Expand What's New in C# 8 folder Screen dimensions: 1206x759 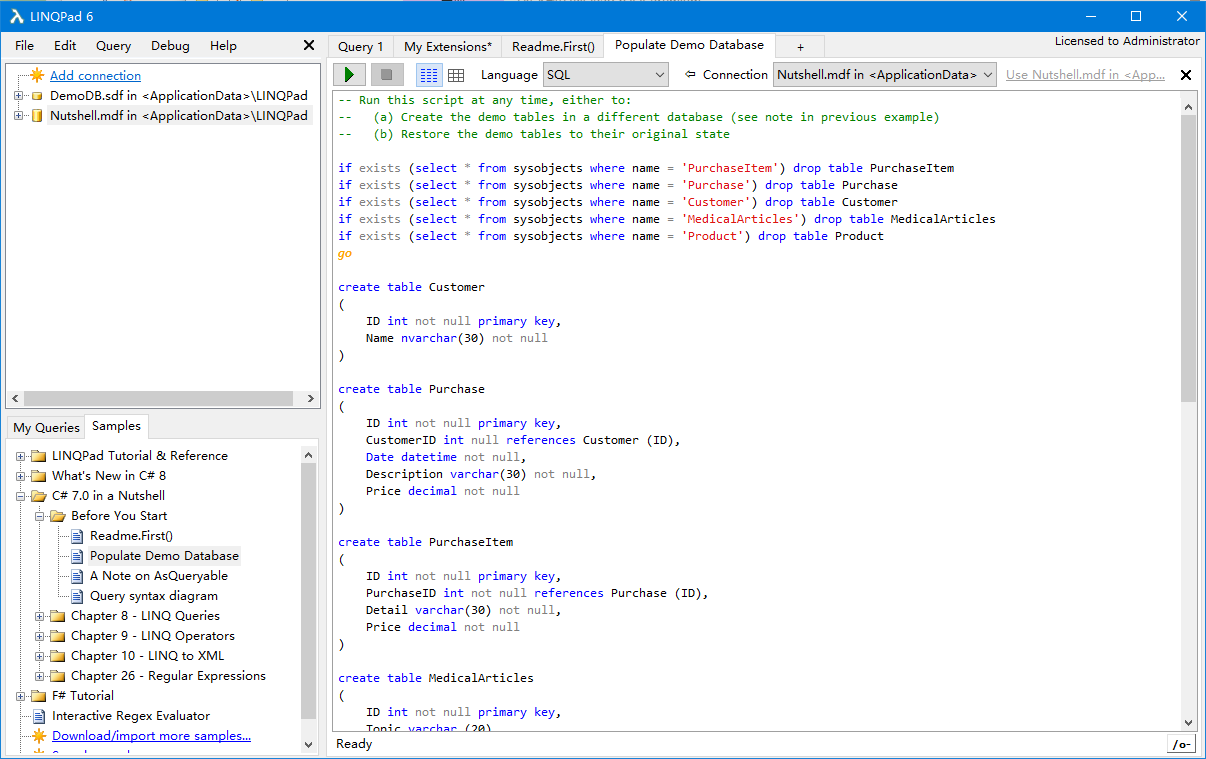click(21, 476)
